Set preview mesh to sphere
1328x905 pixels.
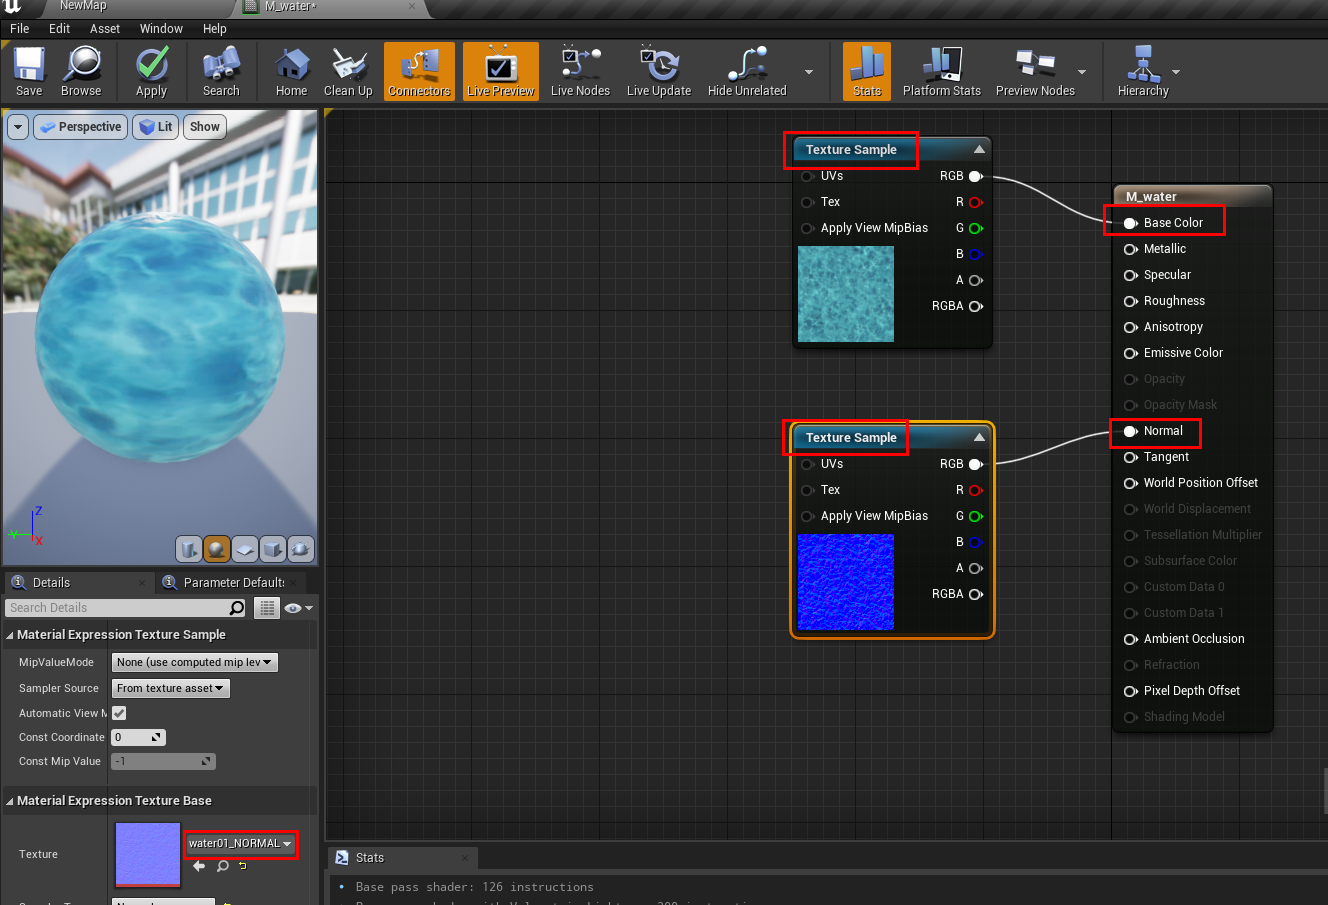[x=217, y=549]
